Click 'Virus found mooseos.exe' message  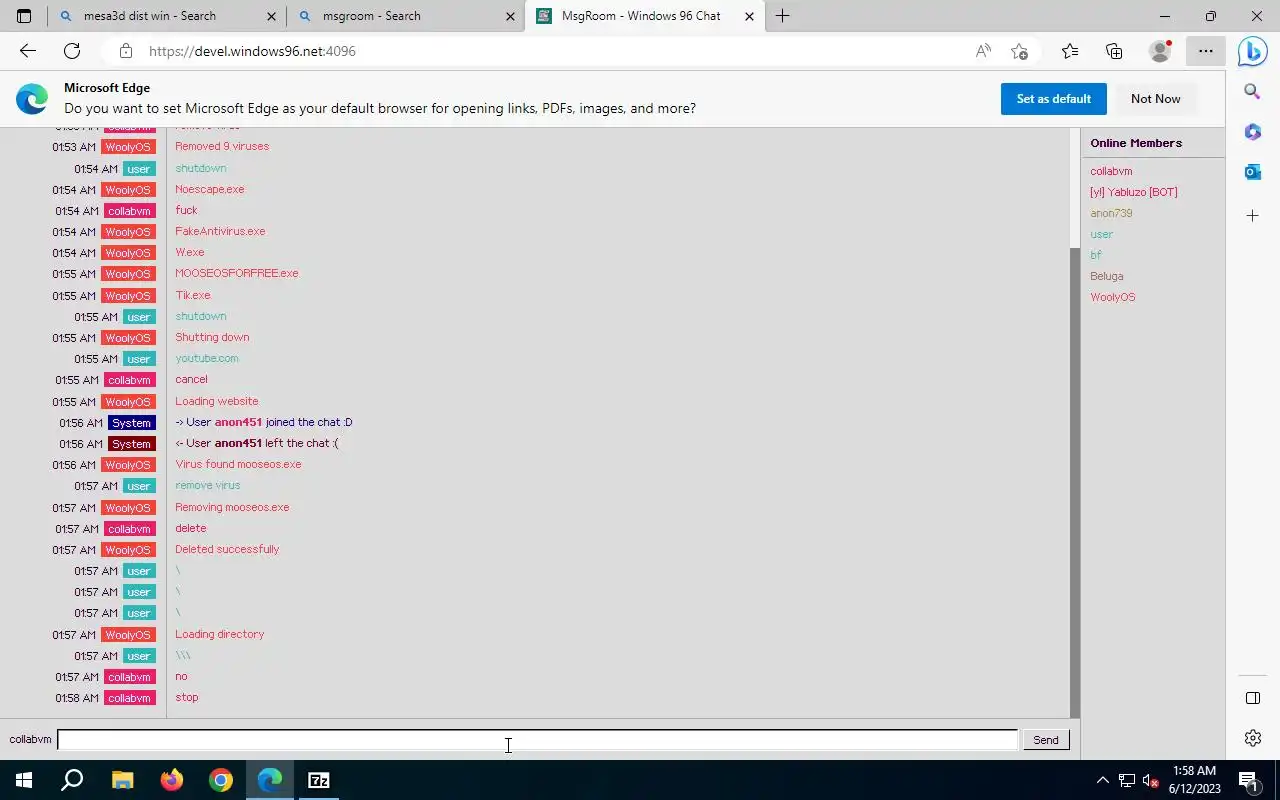tap(238, 464)
